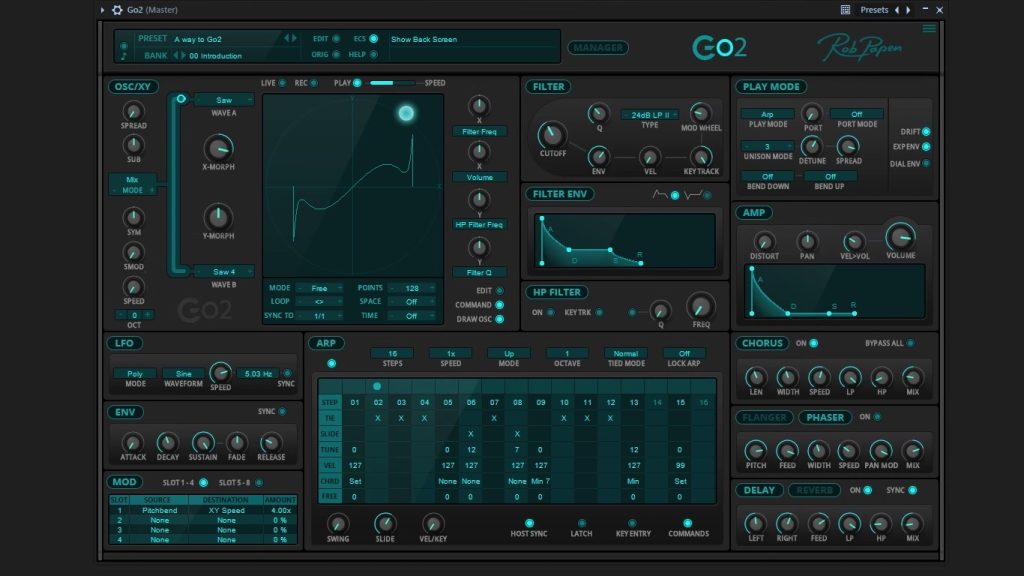Click the X-MORPH oscillator knob
The image size is (1024, 576).
[219, 148]
